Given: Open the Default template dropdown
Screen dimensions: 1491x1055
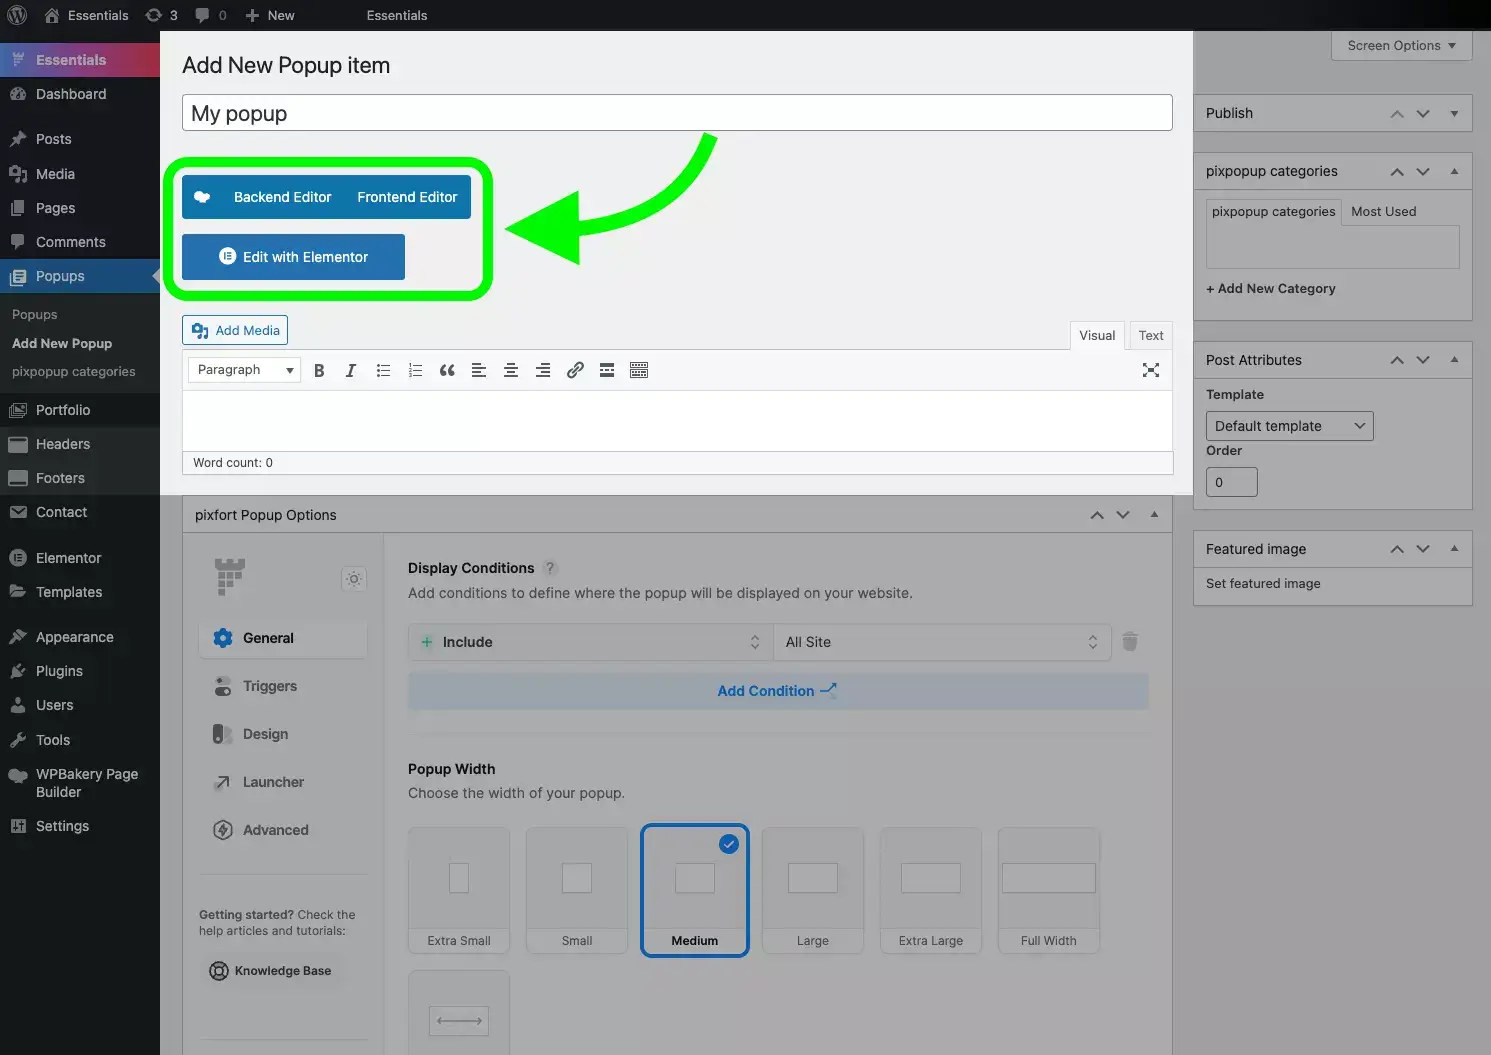Looking at the screenshot, I should tap(1289, 426).
